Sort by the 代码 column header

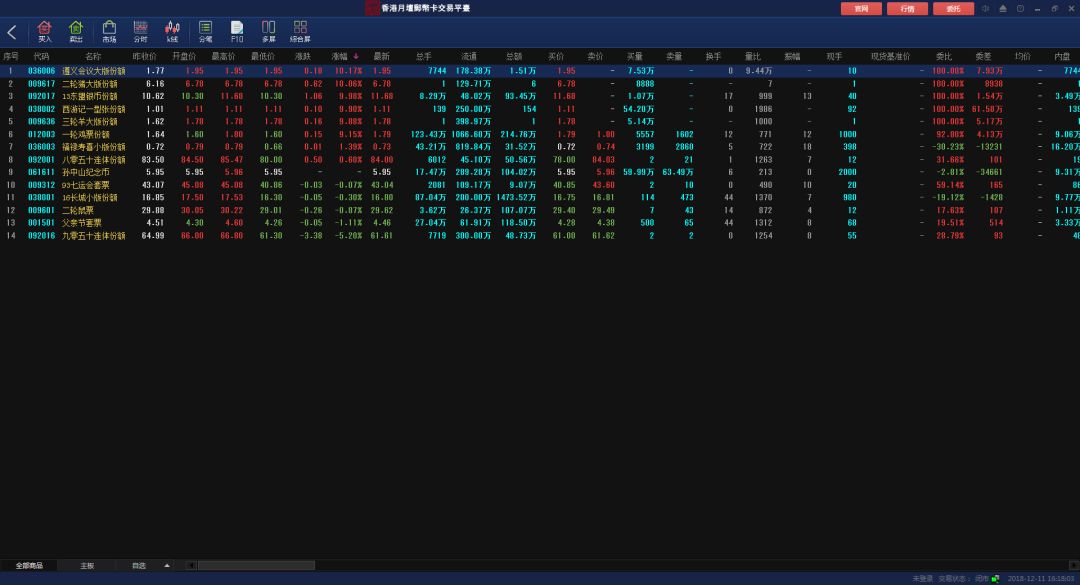pyautogui.click(x=41, y=57)
